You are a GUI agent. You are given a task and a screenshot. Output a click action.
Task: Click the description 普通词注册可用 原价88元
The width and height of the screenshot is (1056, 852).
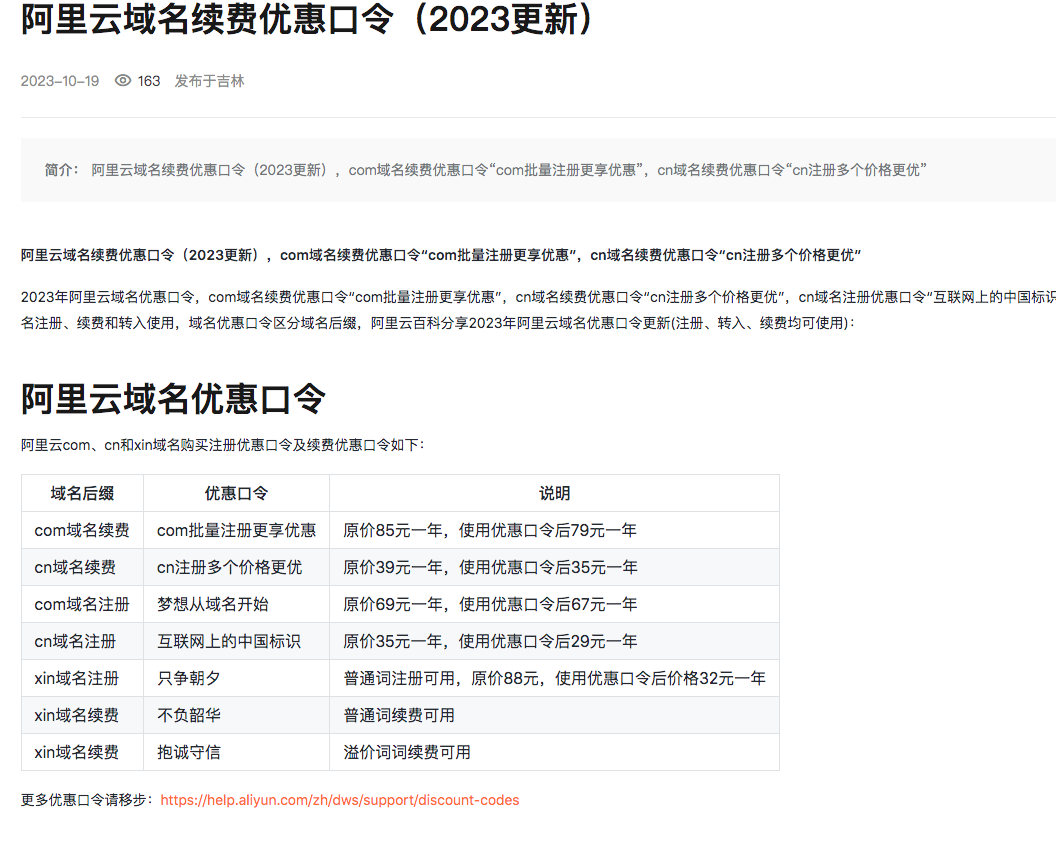tap(554, 678)
